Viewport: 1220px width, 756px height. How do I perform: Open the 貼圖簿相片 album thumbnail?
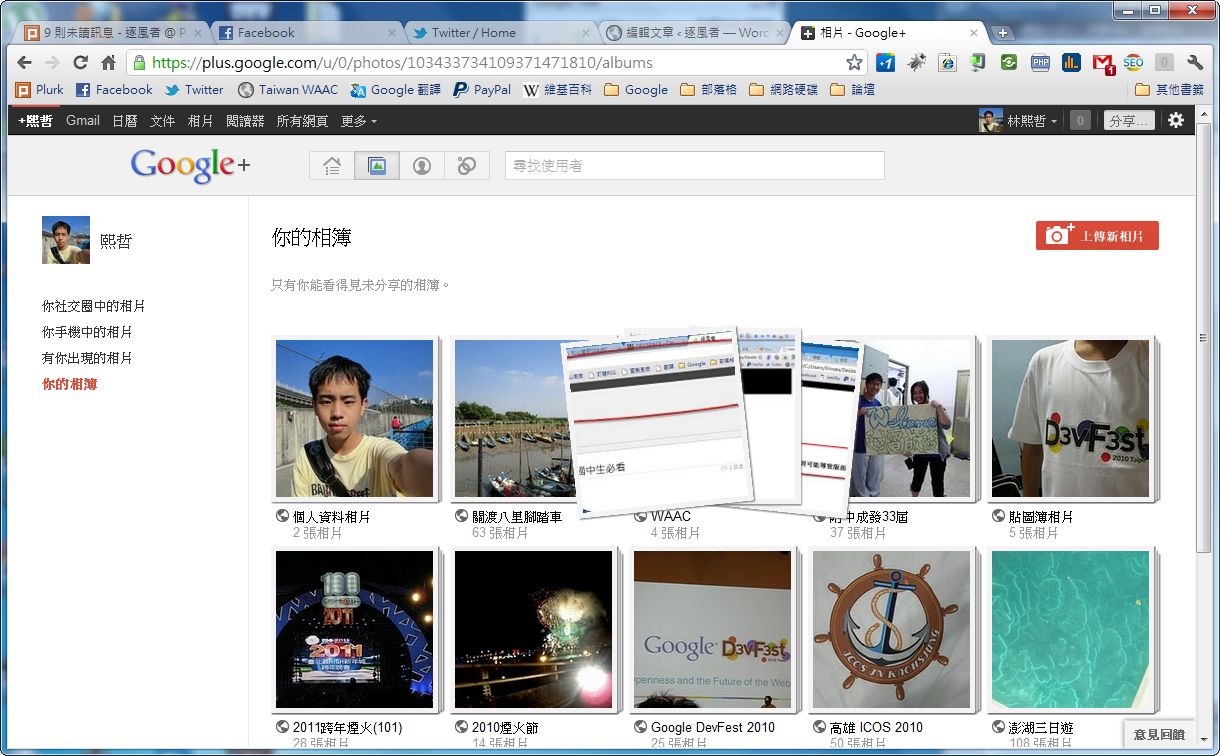tap(1070, 419)
